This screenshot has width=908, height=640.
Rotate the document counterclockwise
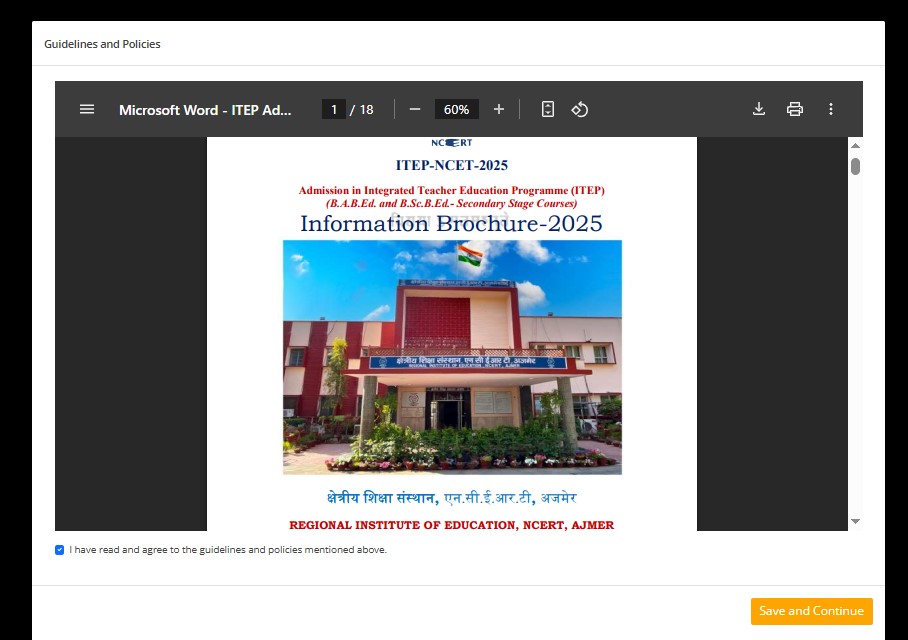579,109
